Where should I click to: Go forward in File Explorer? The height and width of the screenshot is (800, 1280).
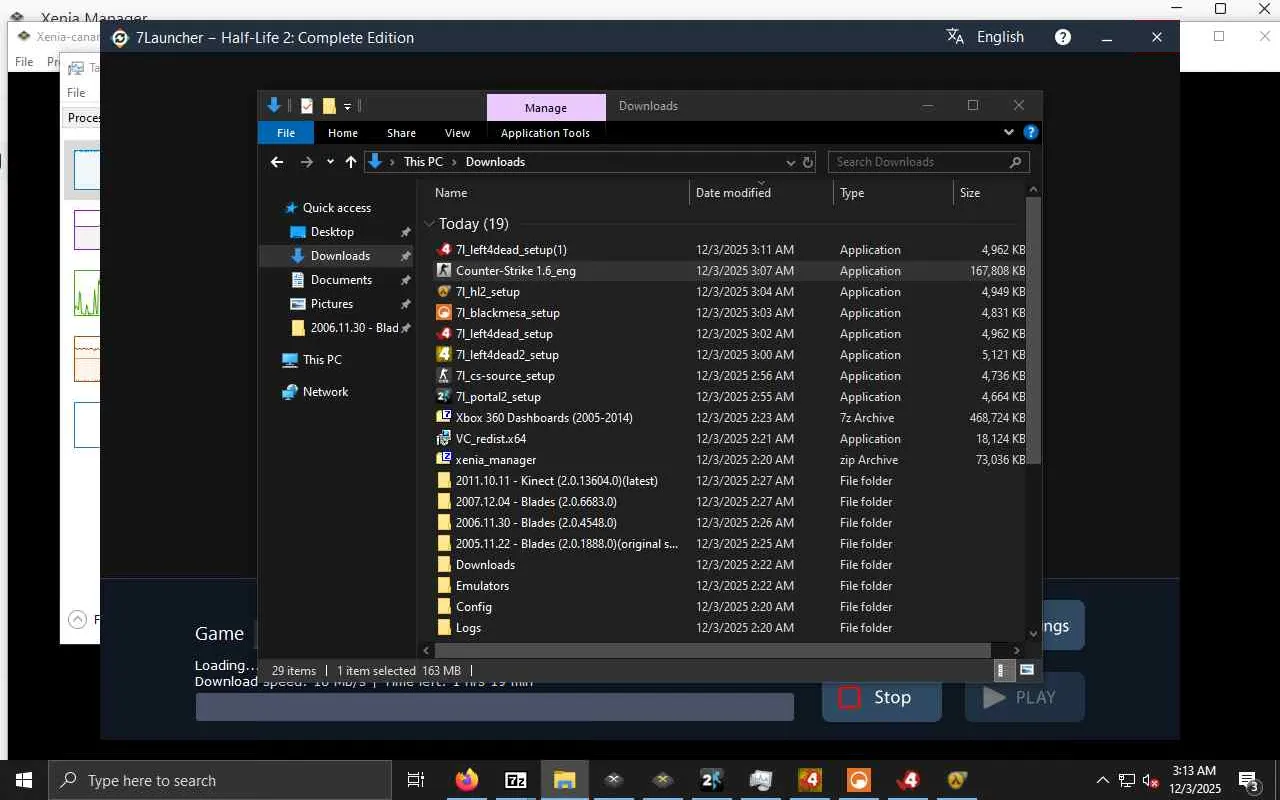pos(307,162)
